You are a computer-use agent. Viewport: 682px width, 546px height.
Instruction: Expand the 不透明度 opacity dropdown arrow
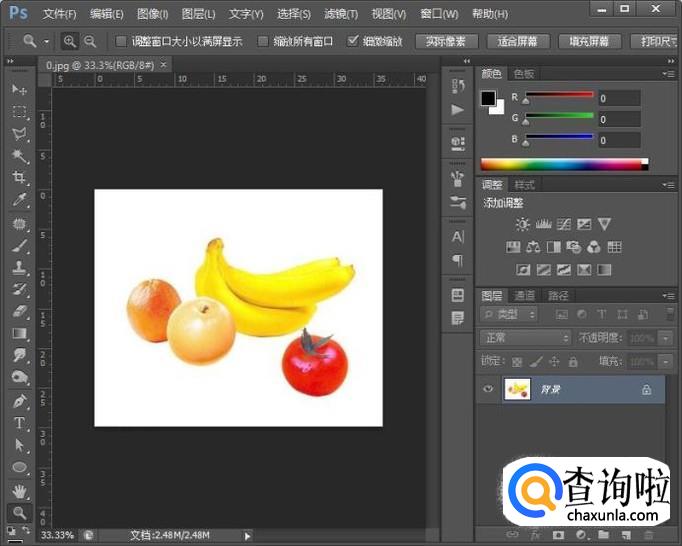point(666,339)
